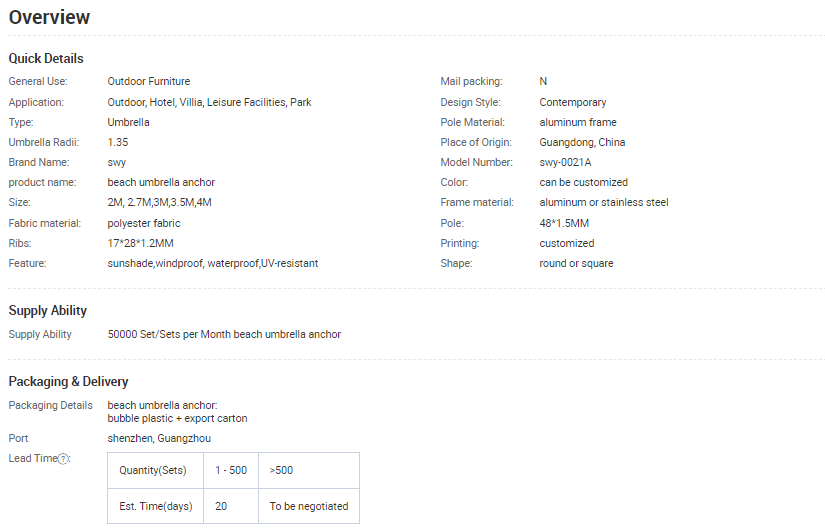
Task: Click the Quantity(Sets) table header cell
Action: [155, 470]
